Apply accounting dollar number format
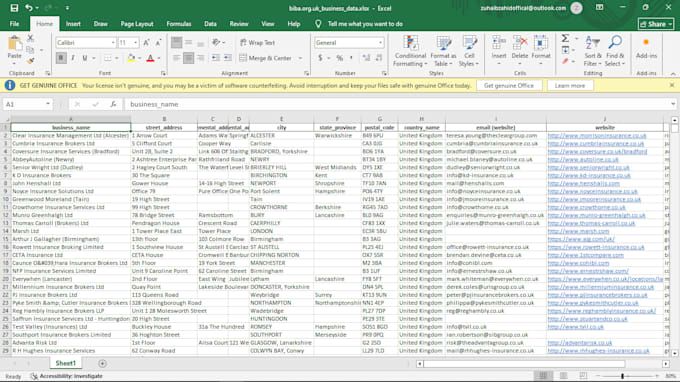 pyautogui.click(x=320, y=58)
